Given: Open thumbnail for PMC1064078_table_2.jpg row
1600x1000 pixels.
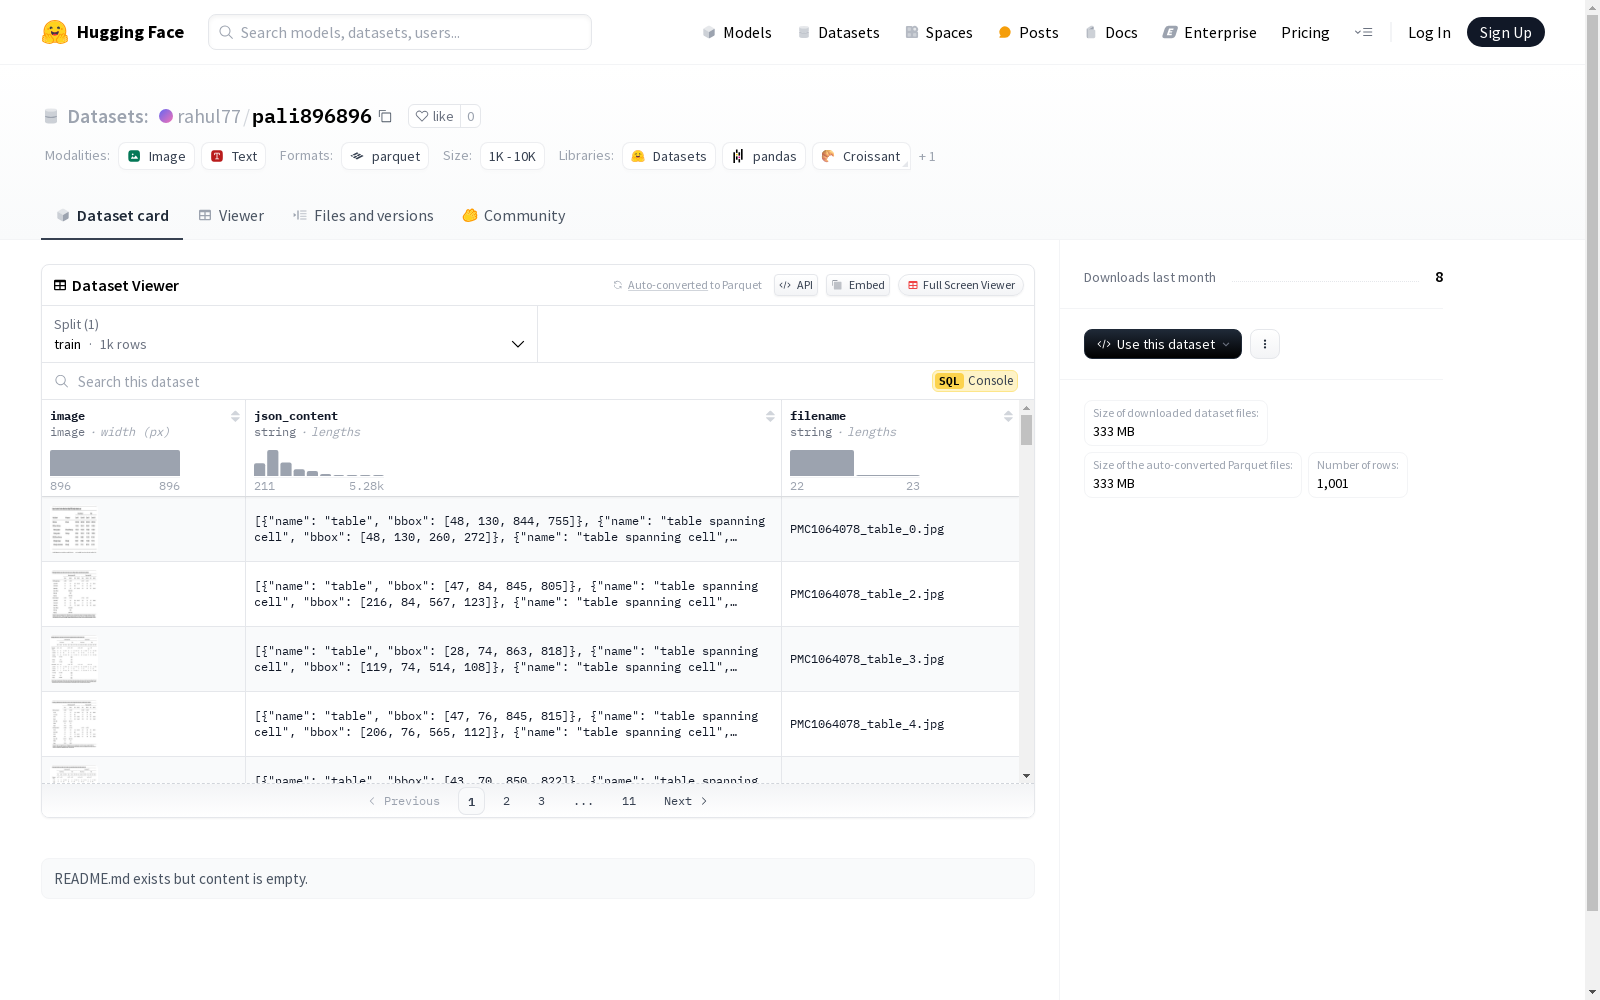Looking at the screenshot, I should pos(74,594).
